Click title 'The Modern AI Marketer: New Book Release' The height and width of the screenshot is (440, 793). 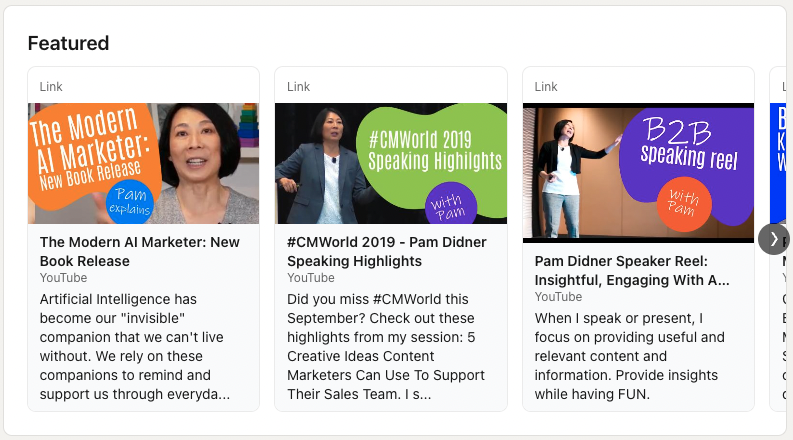pyautogui.click(x=140, y=251)
